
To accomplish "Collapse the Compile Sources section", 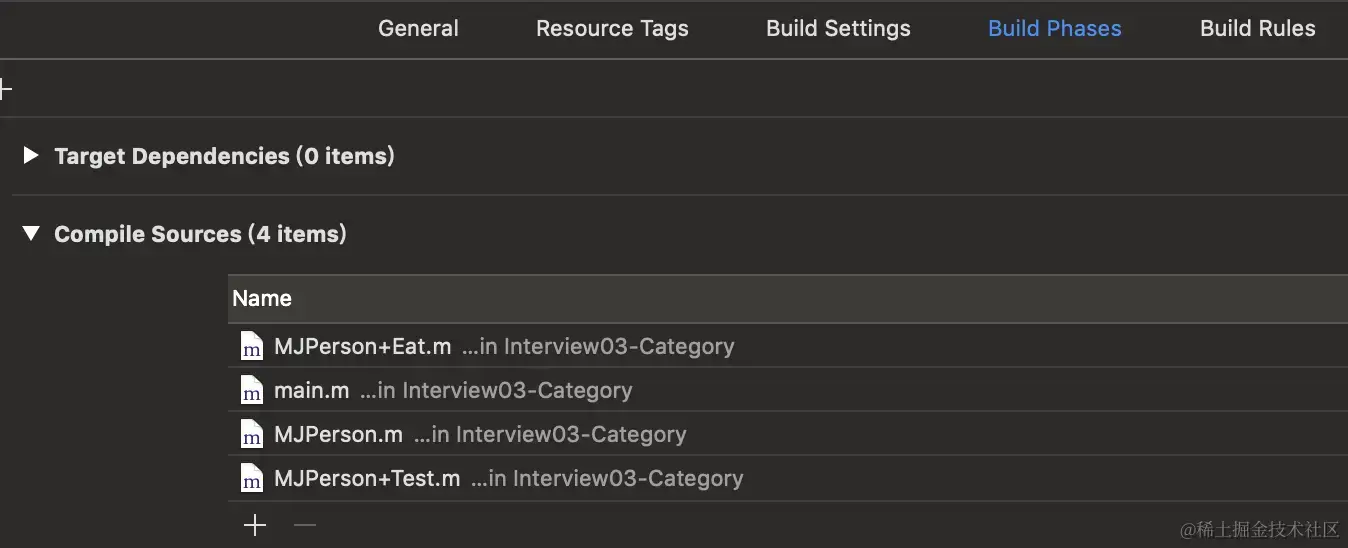I will tap(31, 234).
